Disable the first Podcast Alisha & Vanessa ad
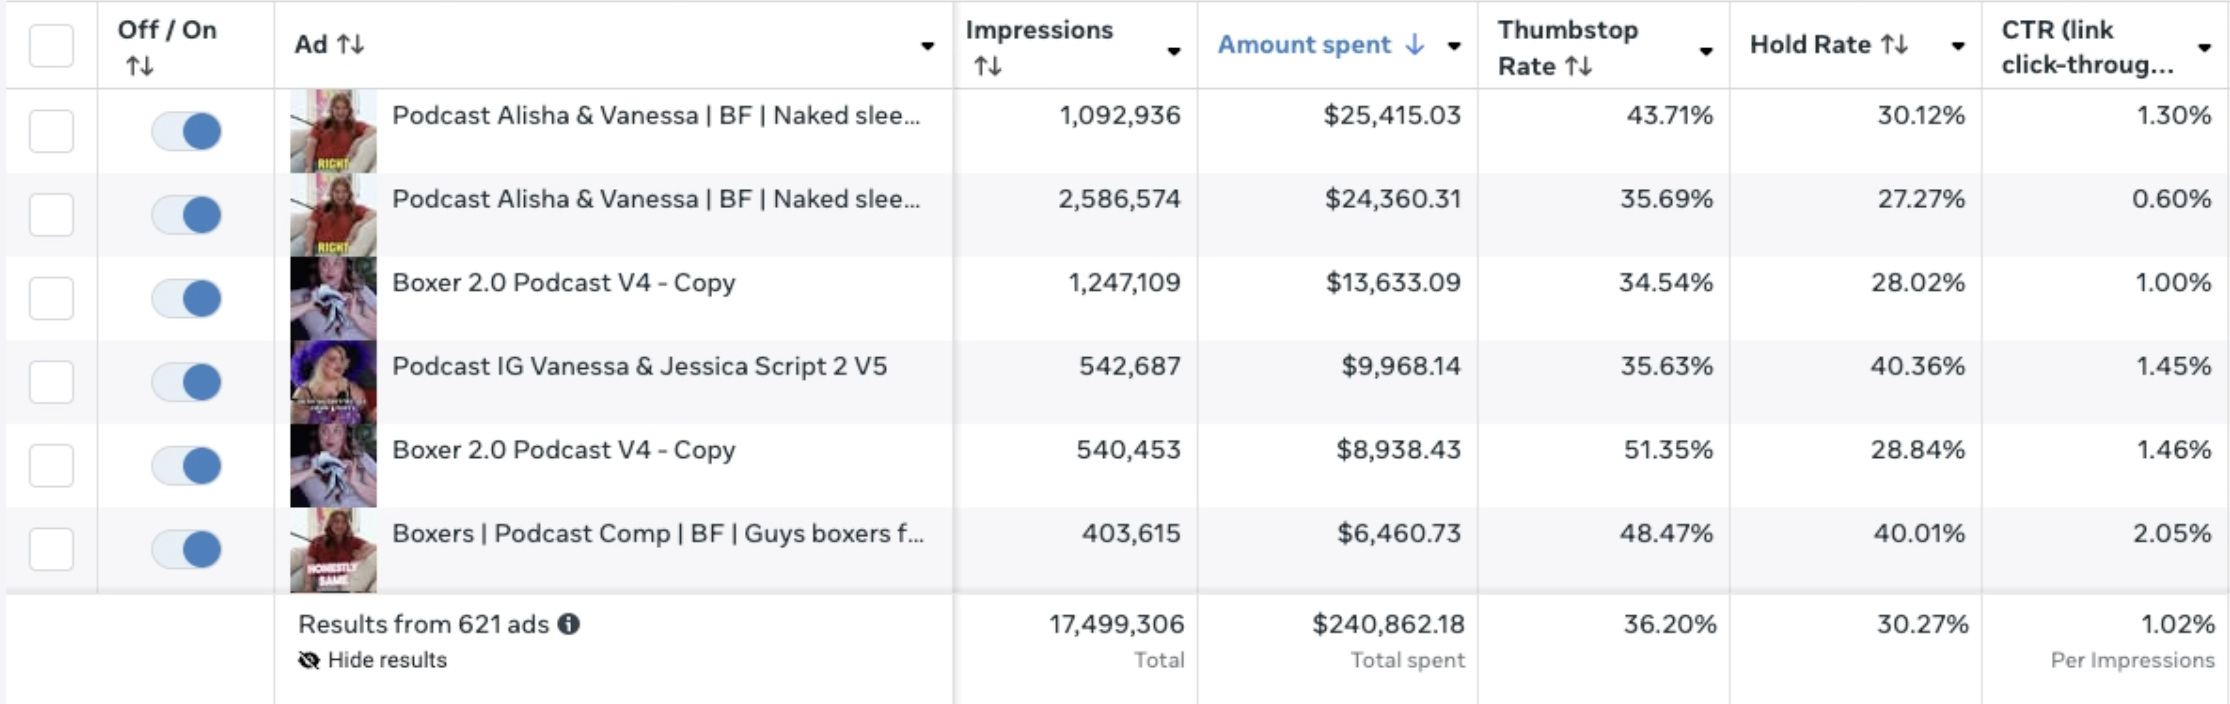The height and width of the screenshot is (704, 2230). pos(187,131)
